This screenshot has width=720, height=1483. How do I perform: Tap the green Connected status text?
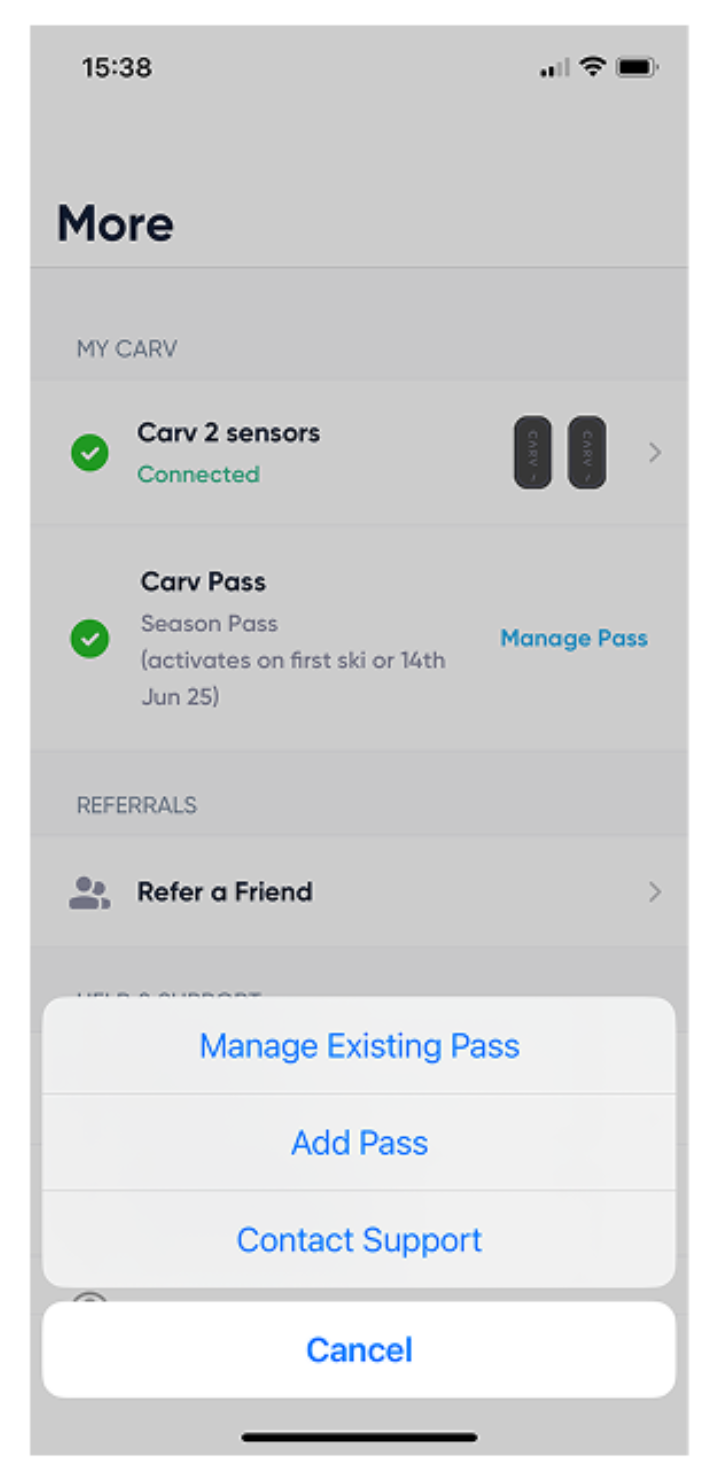198,474
